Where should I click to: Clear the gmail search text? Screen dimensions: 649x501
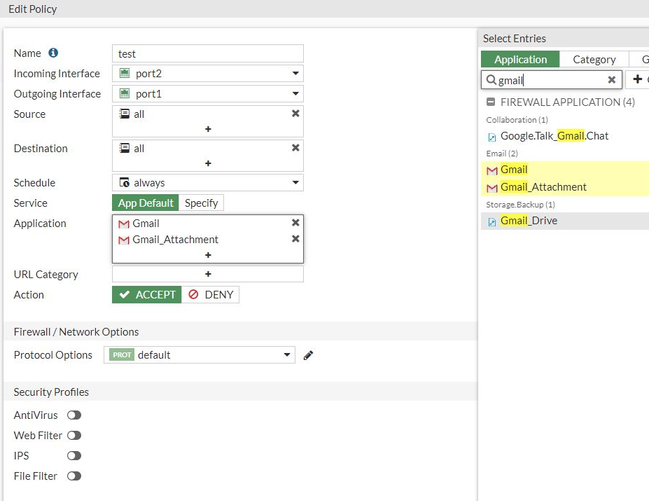coord(612,80)
